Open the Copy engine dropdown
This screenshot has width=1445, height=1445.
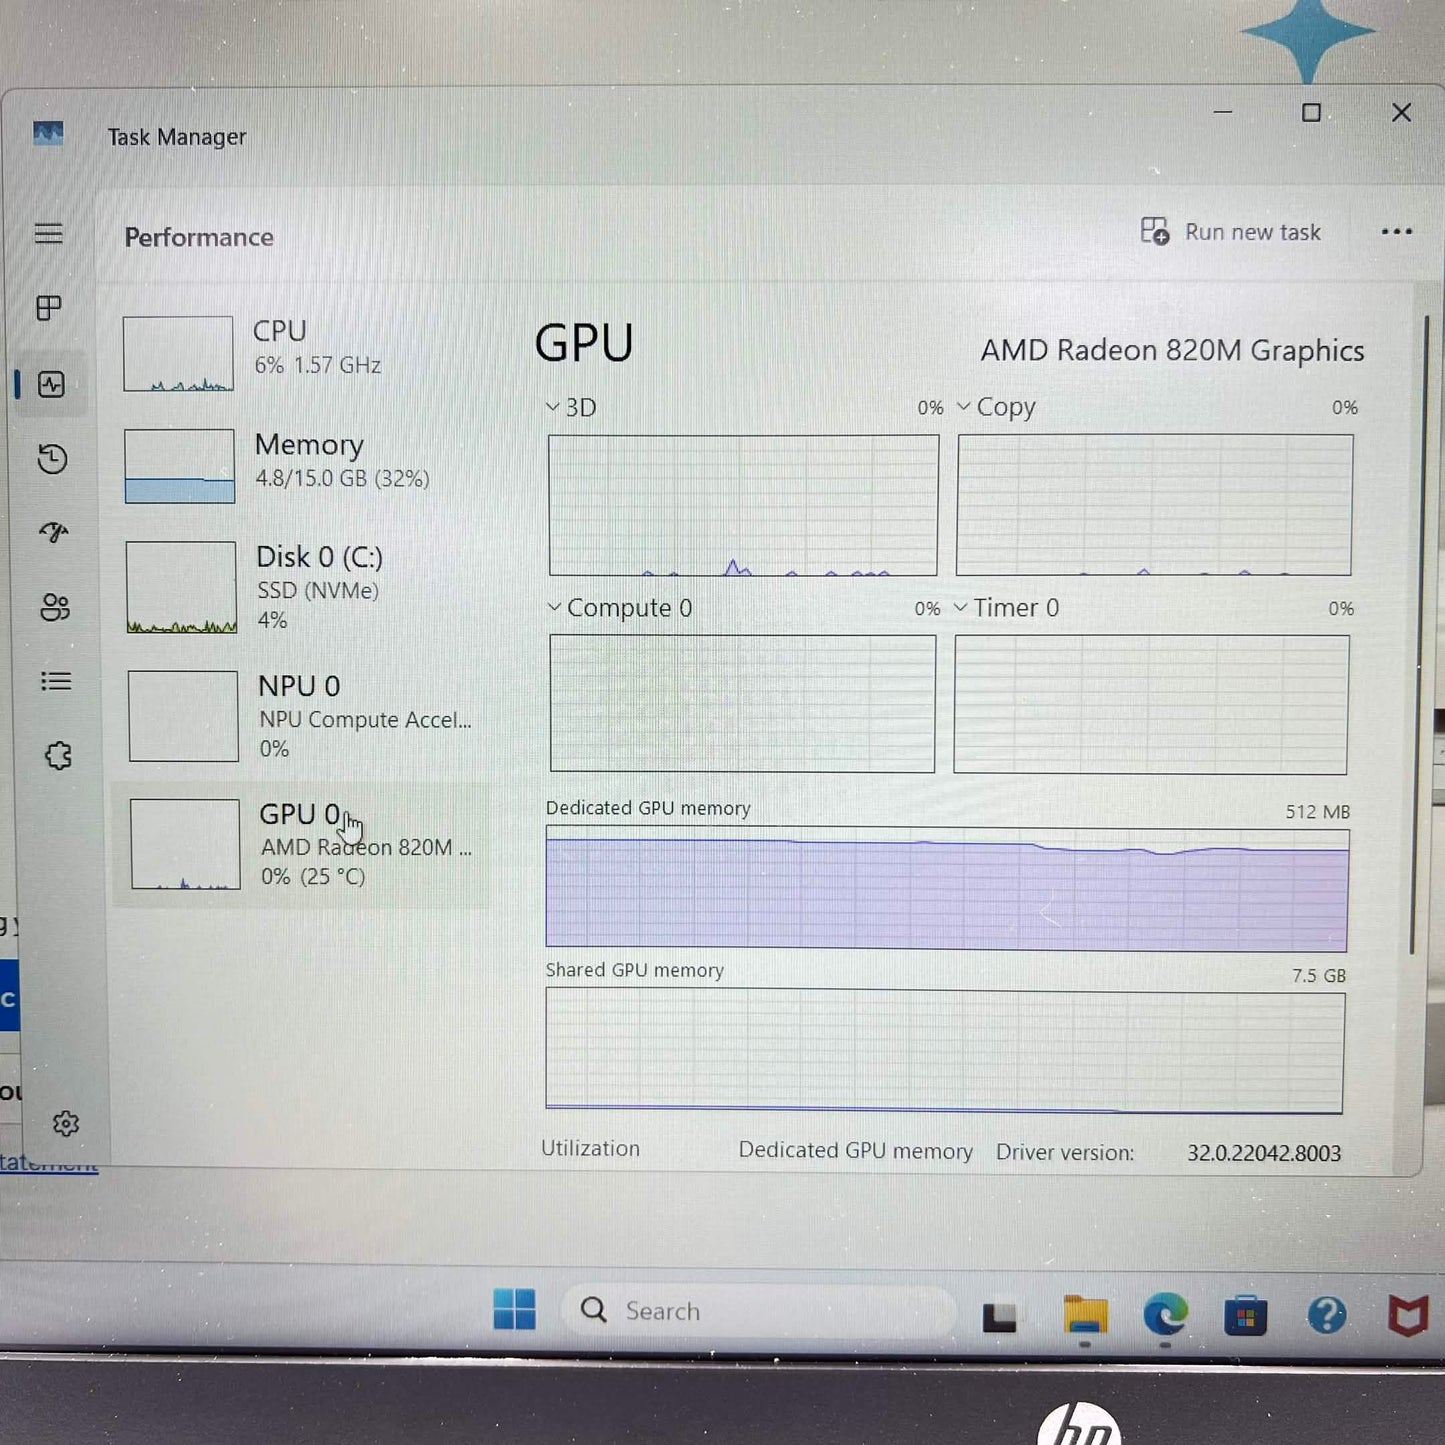996,407
